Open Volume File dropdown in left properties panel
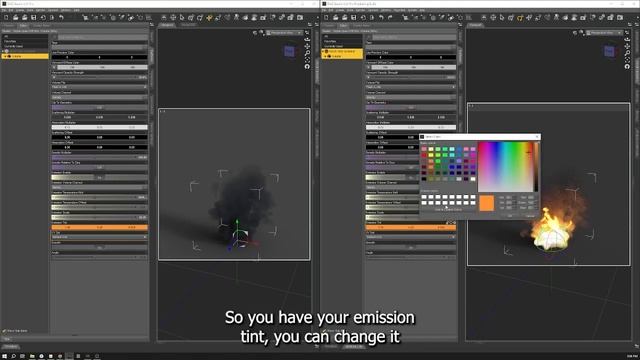The height and width of the screenshot is (360, 640). tap(99, 87)
